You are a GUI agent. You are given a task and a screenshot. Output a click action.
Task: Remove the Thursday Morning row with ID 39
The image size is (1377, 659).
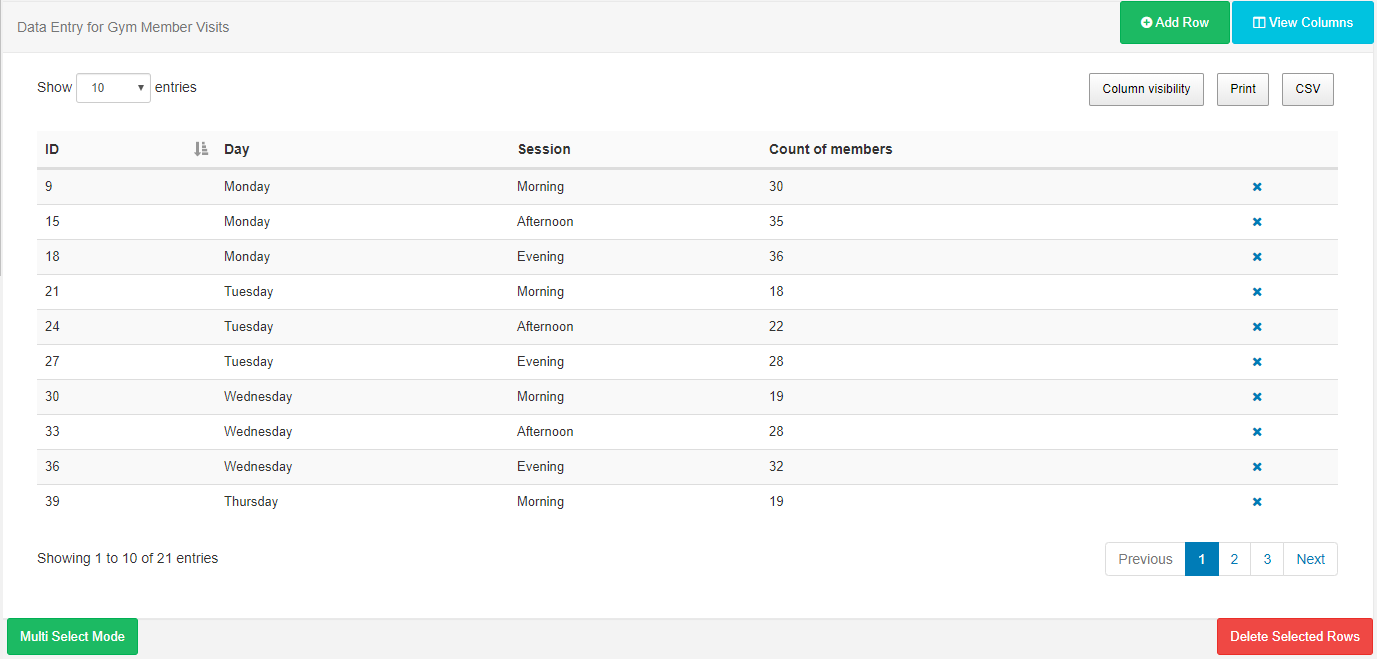point(1257,502)
